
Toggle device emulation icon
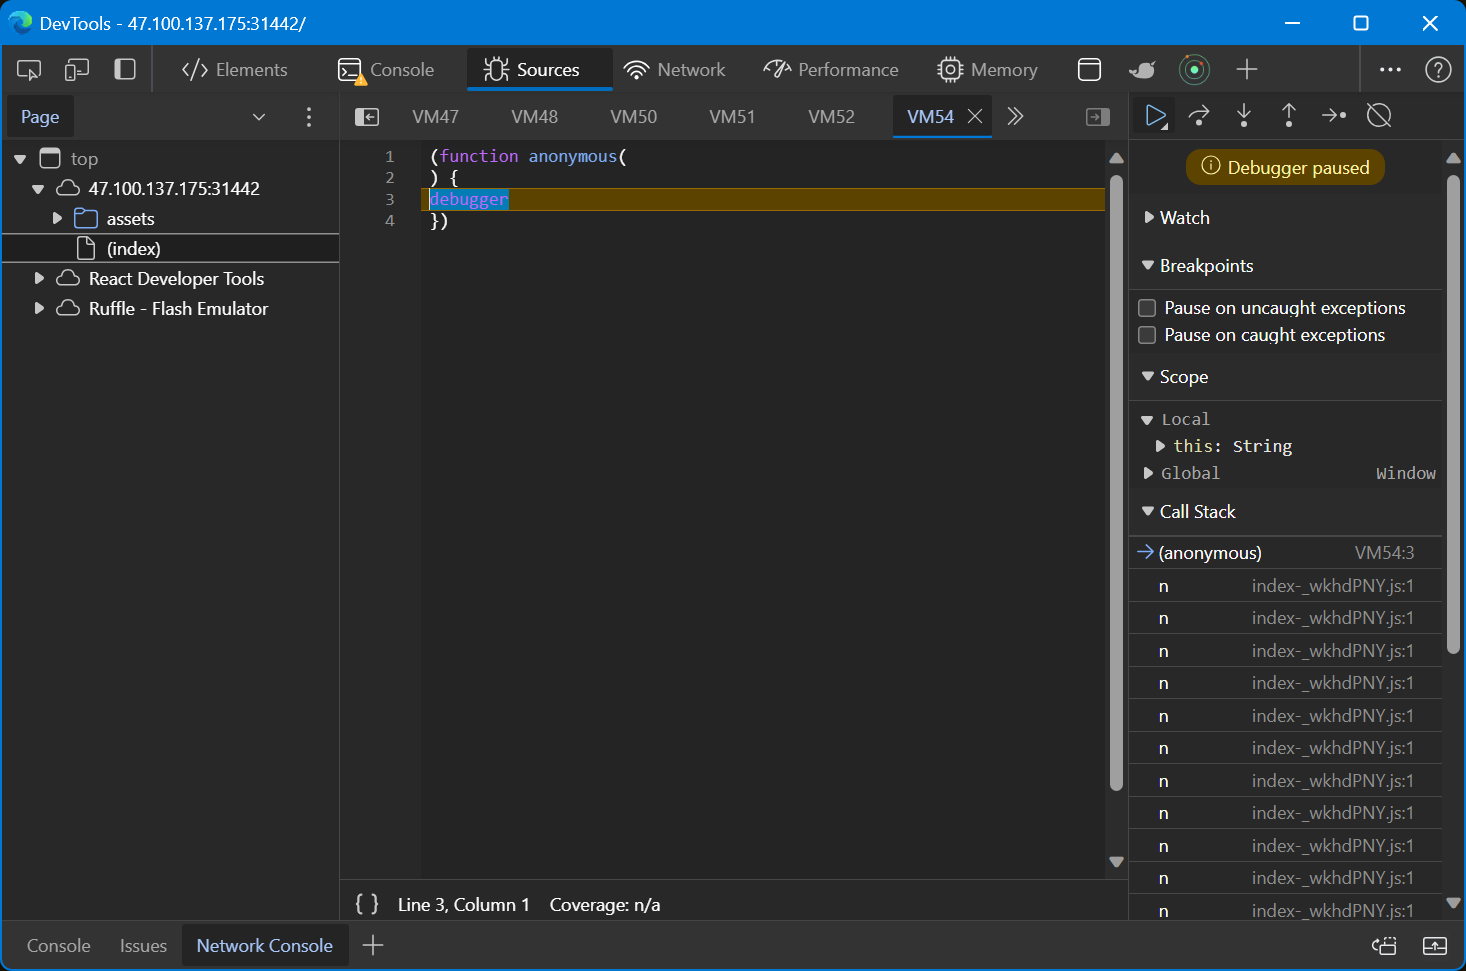click(x=77, y=70)
